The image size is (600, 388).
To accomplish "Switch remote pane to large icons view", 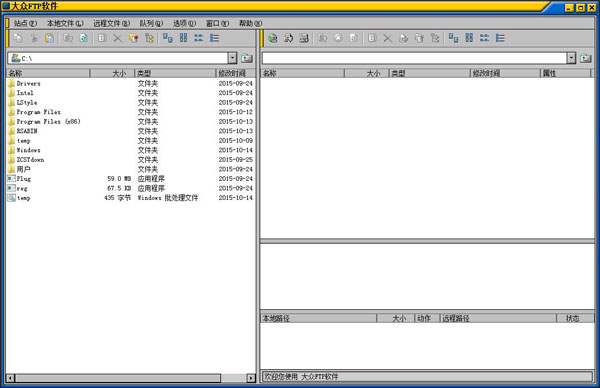I will pos(453,38).
